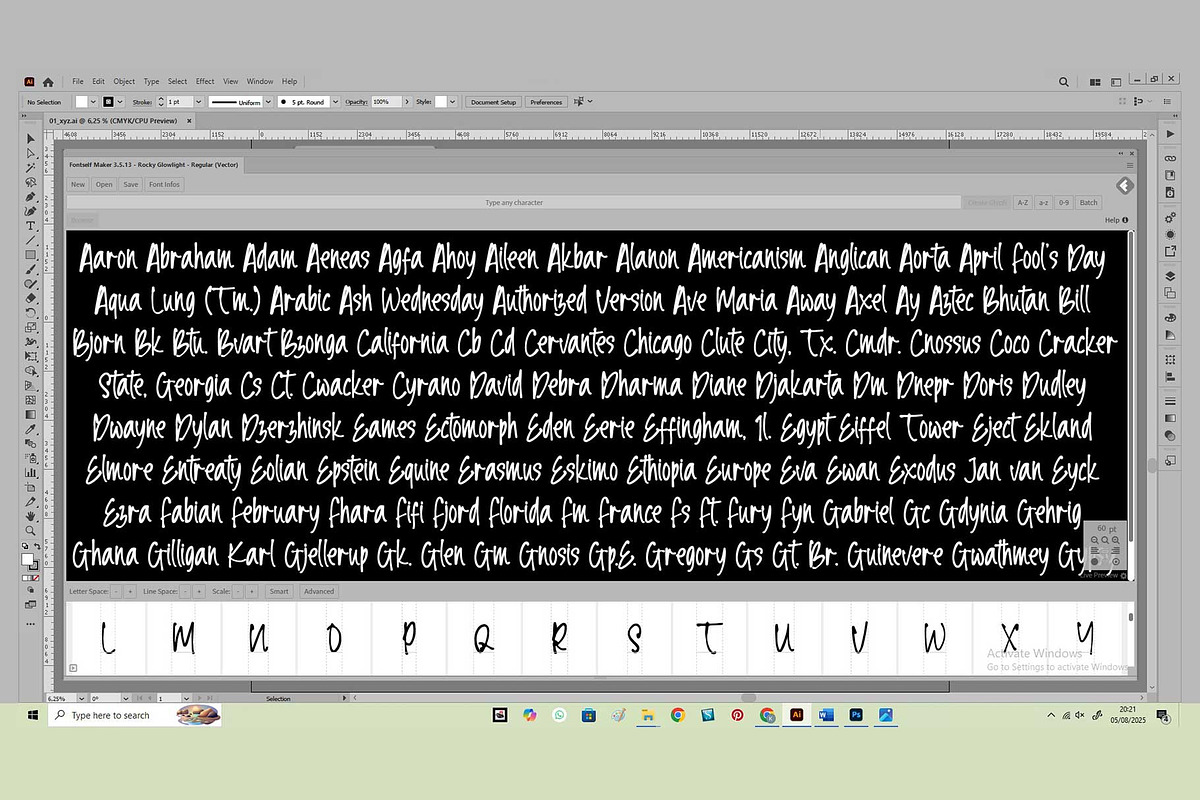Select the Magic Wand tool
This screenshot has width=1200, height=800.
coord(30,168)
